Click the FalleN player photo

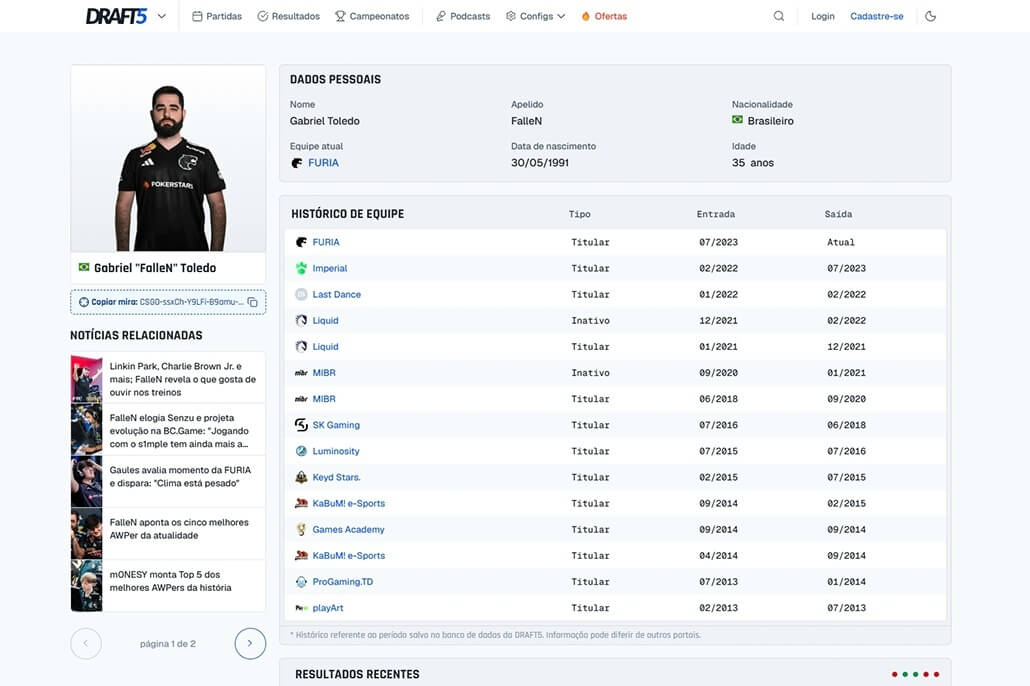click(168, 158)
